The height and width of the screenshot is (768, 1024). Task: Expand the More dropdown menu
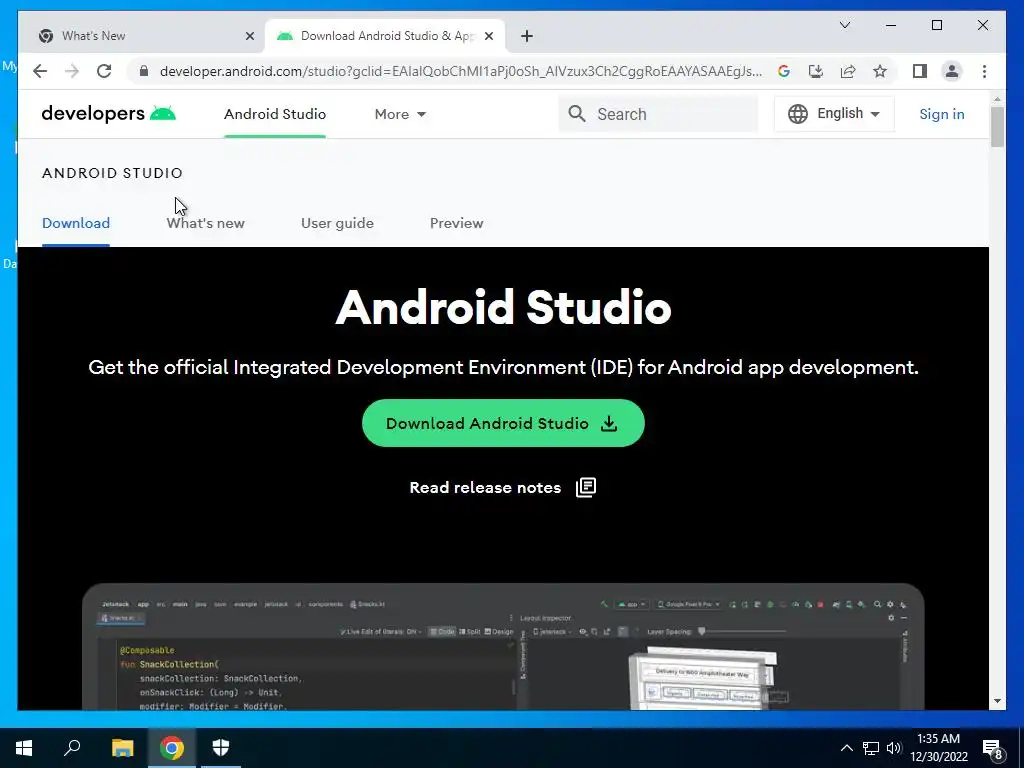[400, 114]
